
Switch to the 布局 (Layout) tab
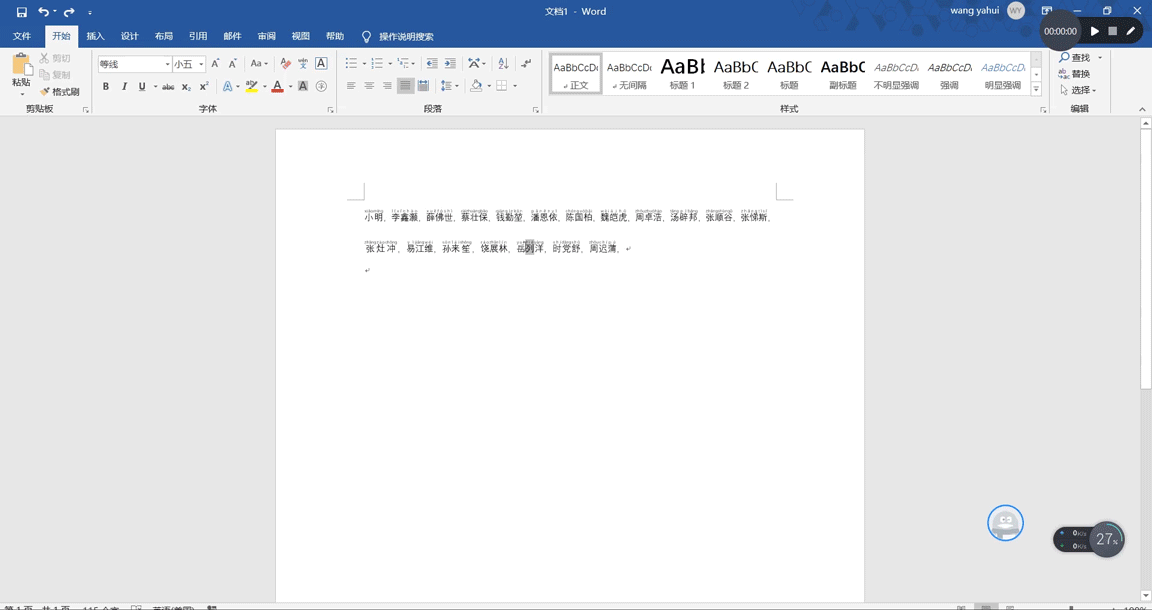pos(164,36)
